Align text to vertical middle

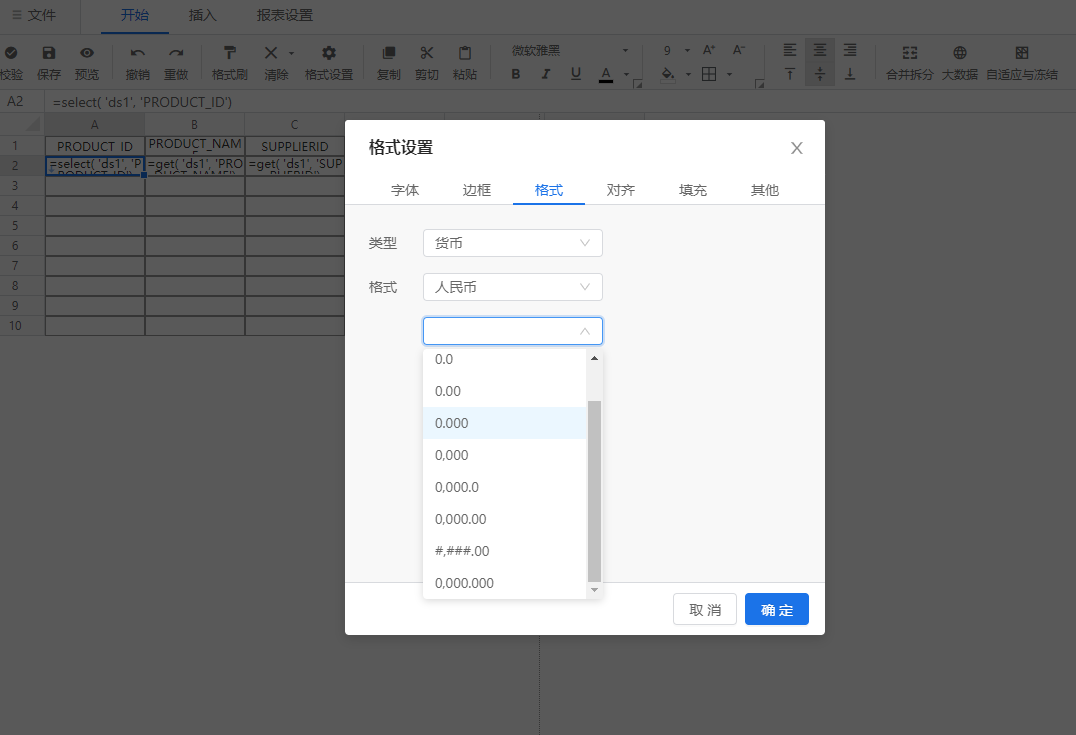[820, 73]
